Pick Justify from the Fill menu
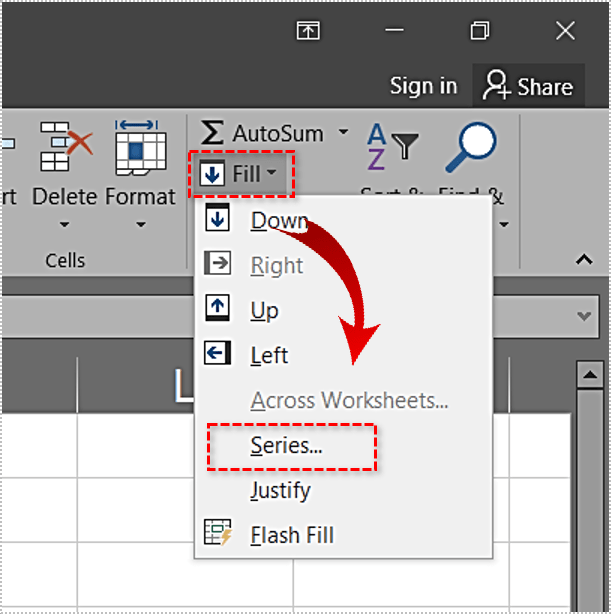 [x=280, y=491]
